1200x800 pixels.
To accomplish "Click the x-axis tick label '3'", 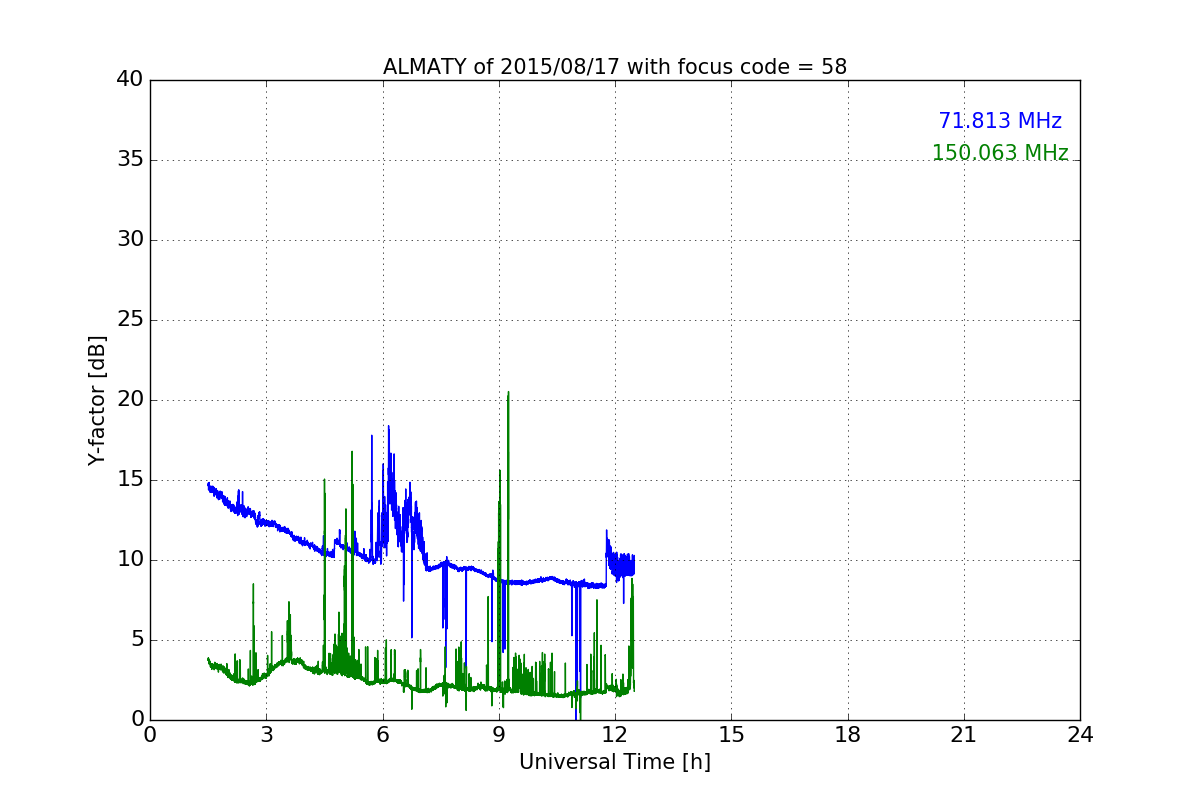I will click(266, 735).
